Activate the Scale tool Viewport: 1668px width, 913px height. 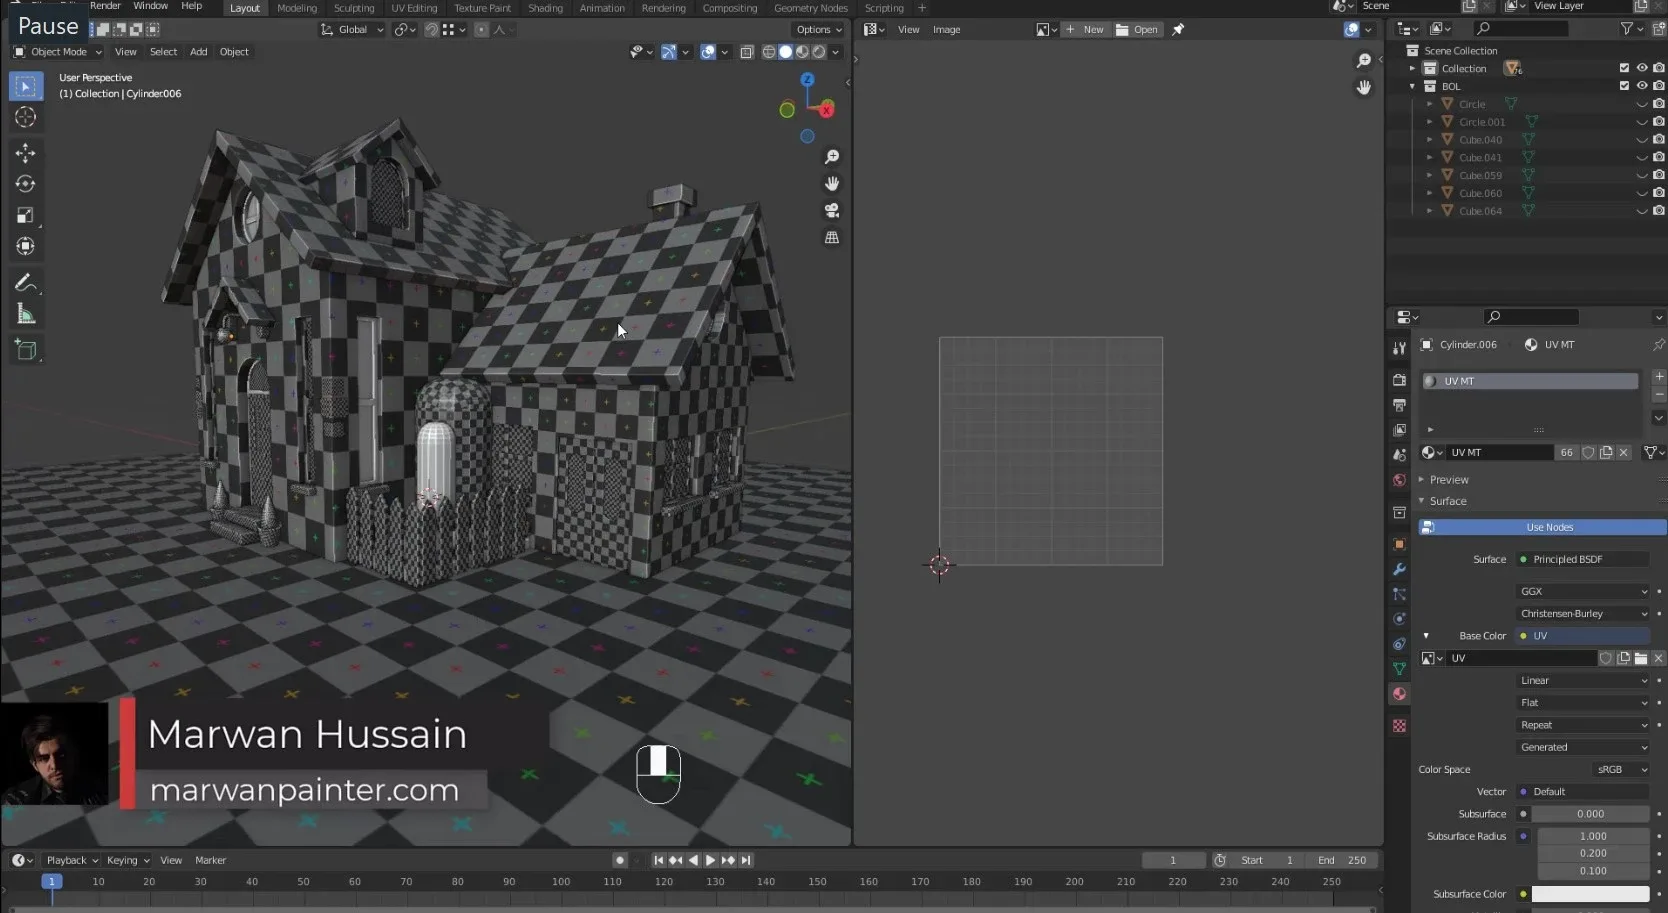26,215
